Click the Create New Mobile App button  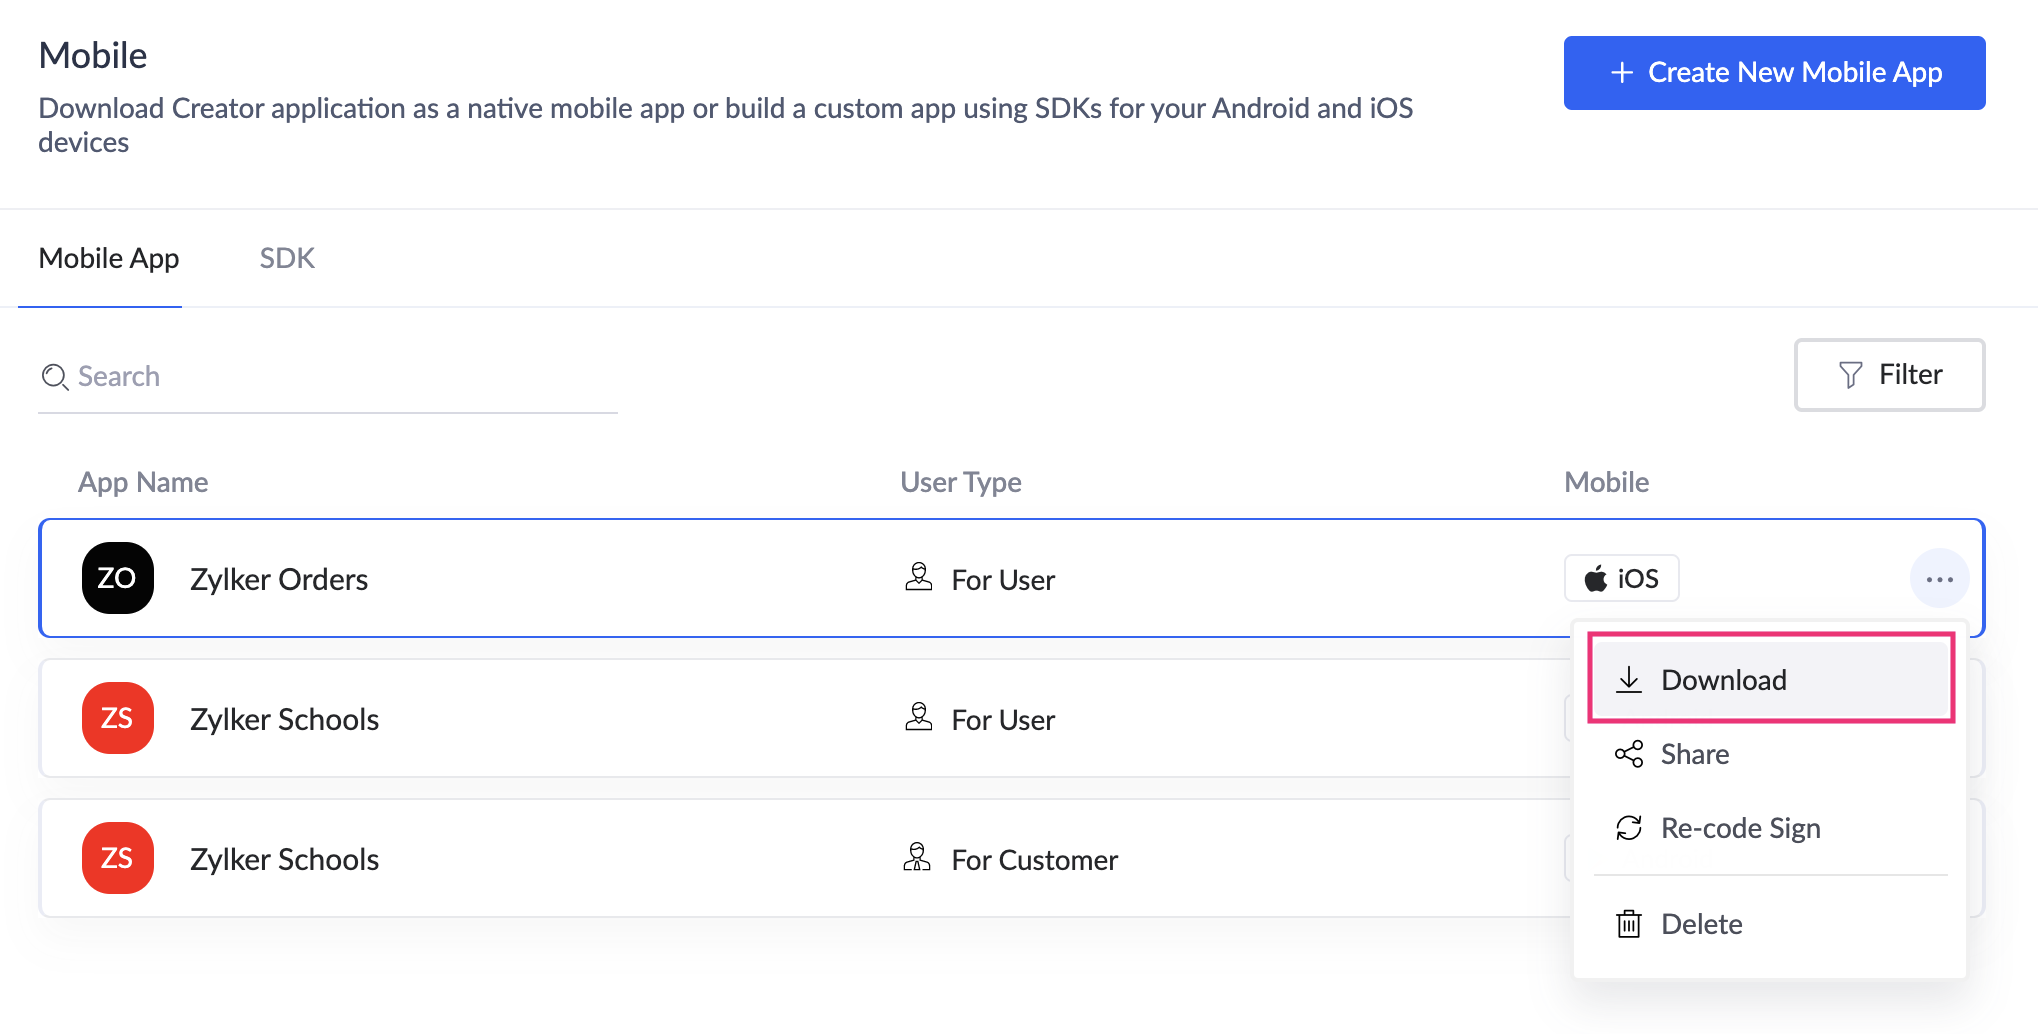point(1774,72)
